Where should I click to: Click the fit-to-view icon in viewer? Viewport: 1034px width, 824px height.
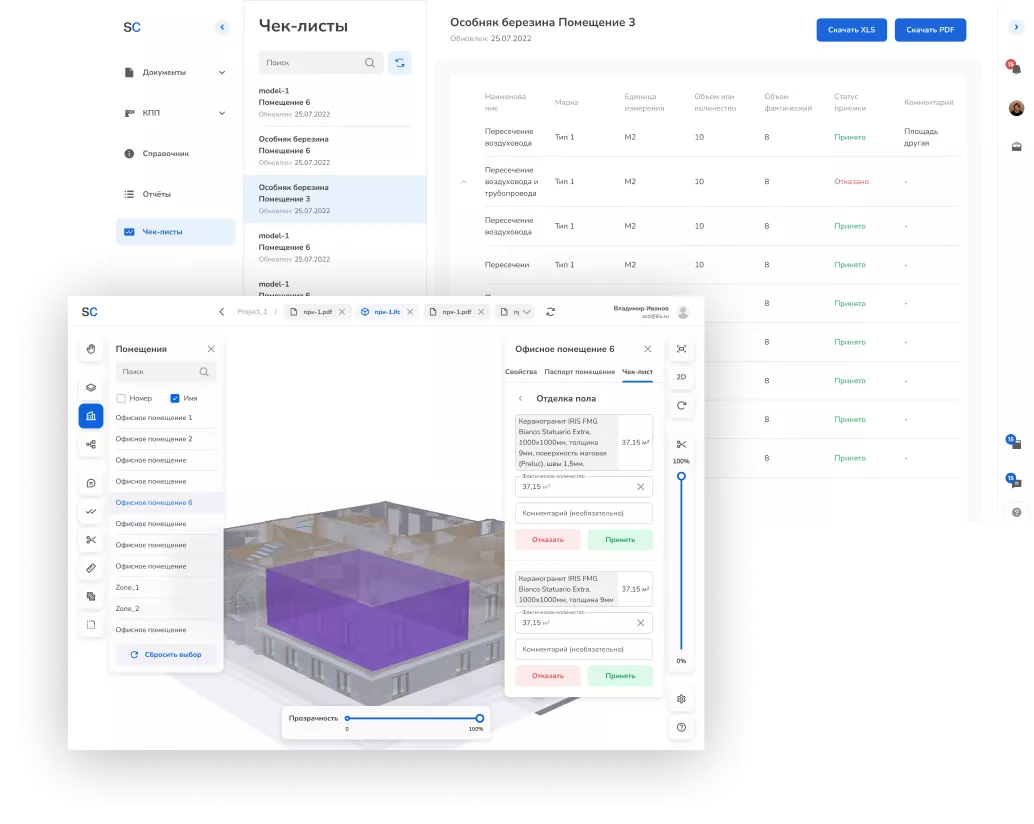click(681, 349)
